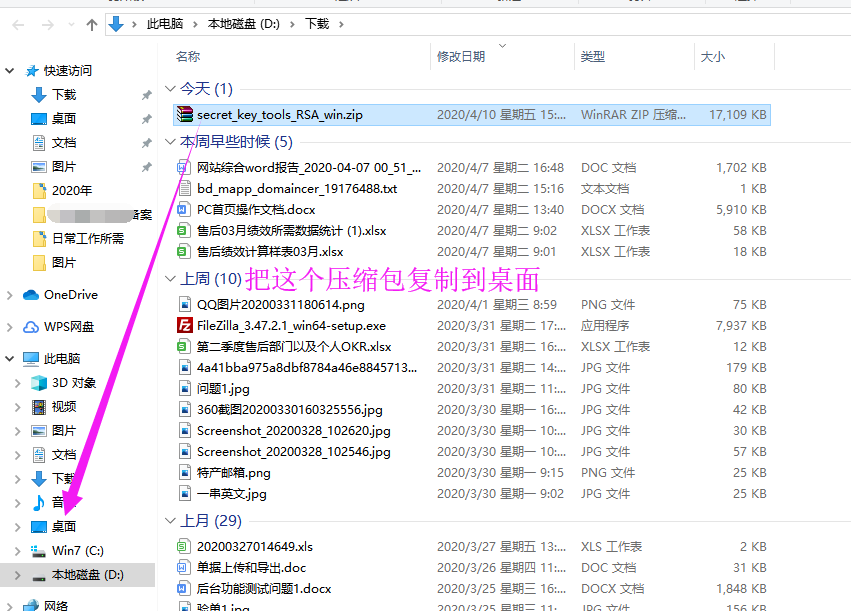The image size is (851, 611).
Task: Sort files by 修改日期 column header
Action: [x=461, y=57]
